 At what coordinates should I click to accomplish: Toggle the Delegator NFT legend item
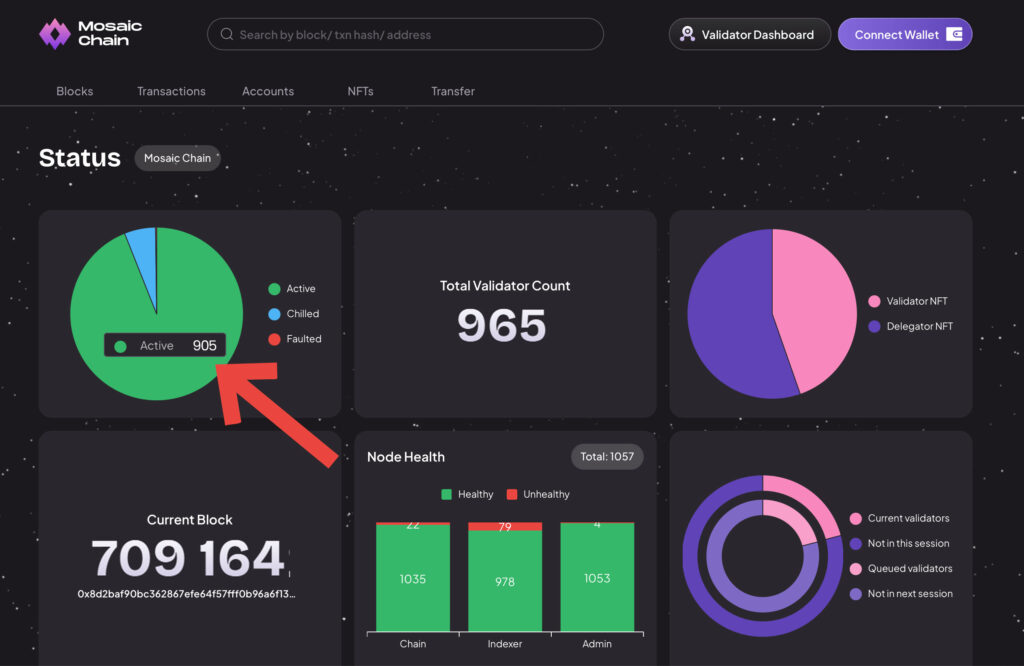point(909,326)
